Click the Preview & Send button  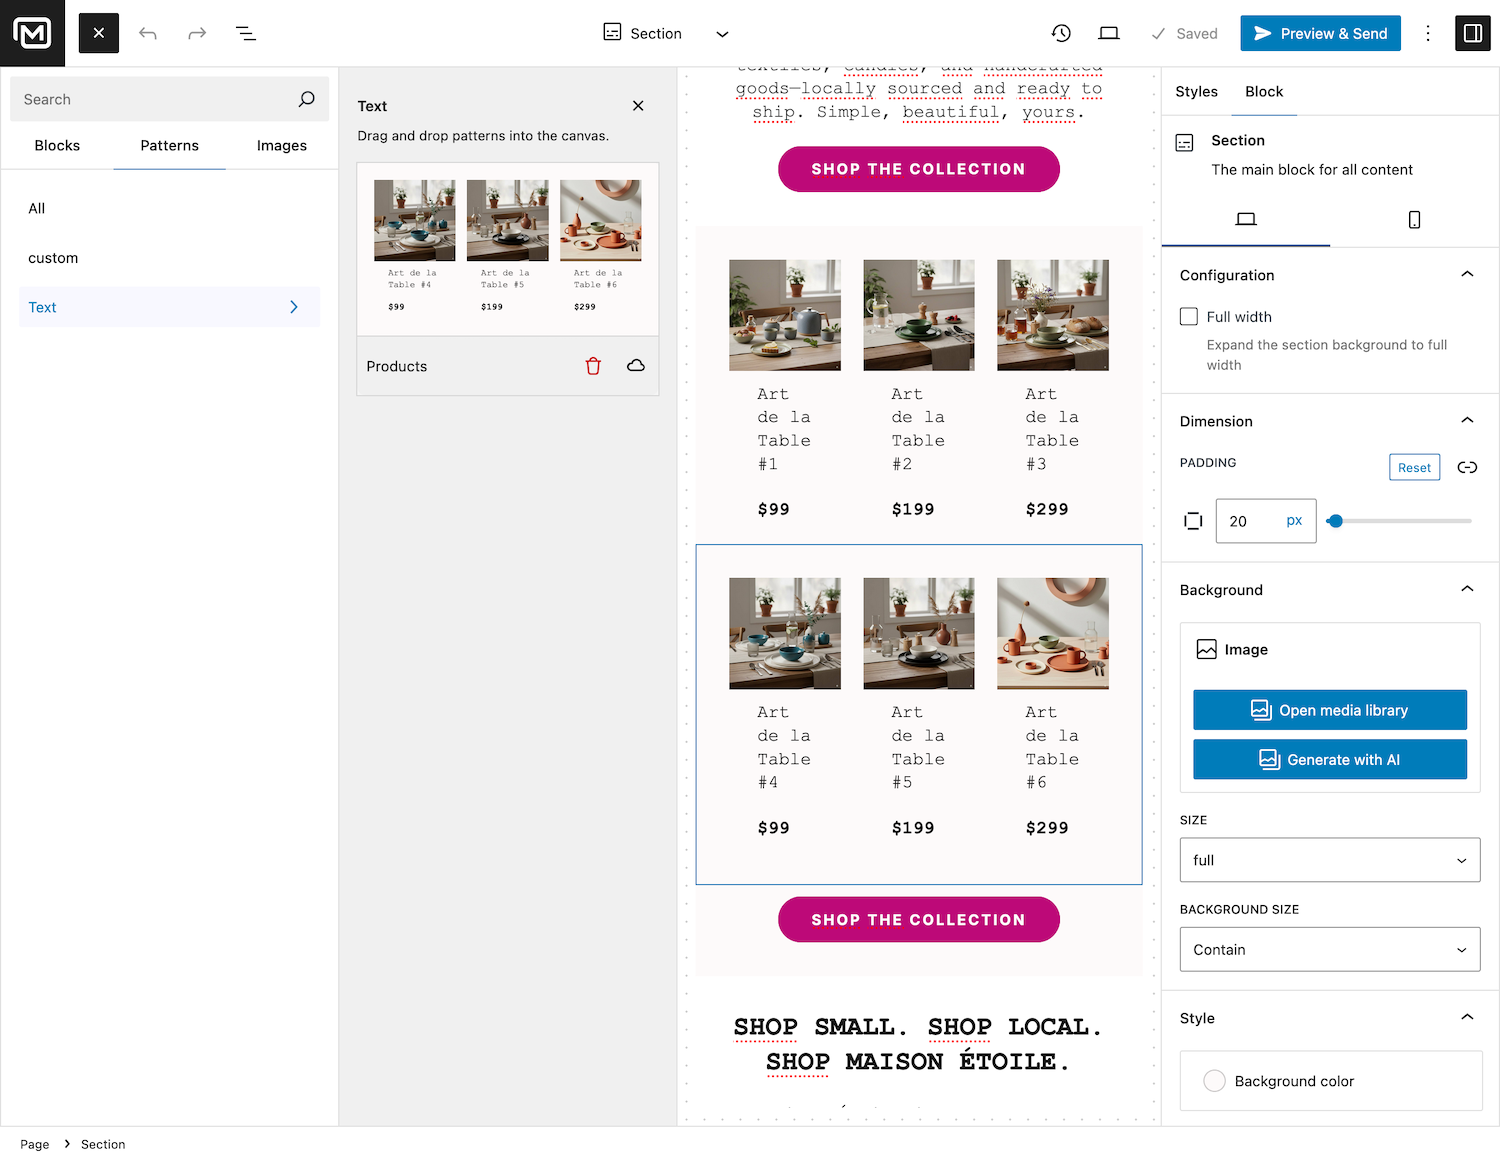click(1320, 34)
